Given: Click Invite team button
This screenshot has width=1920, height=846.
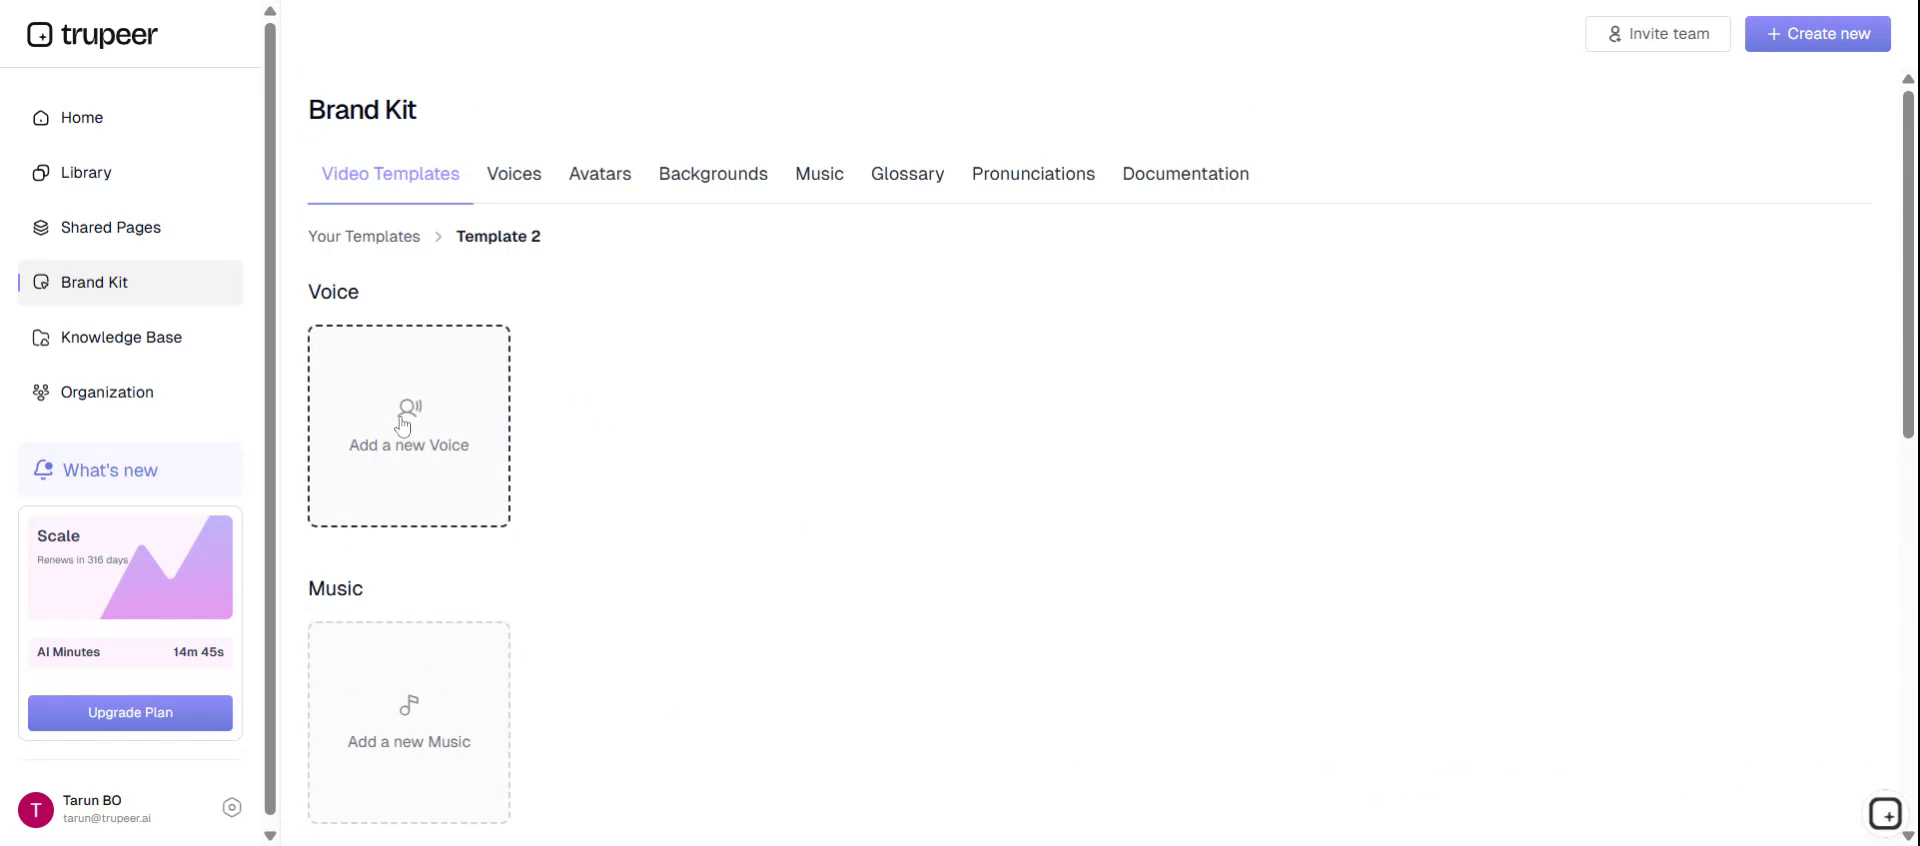Looking at the screenshot, I should point(1658,34).
